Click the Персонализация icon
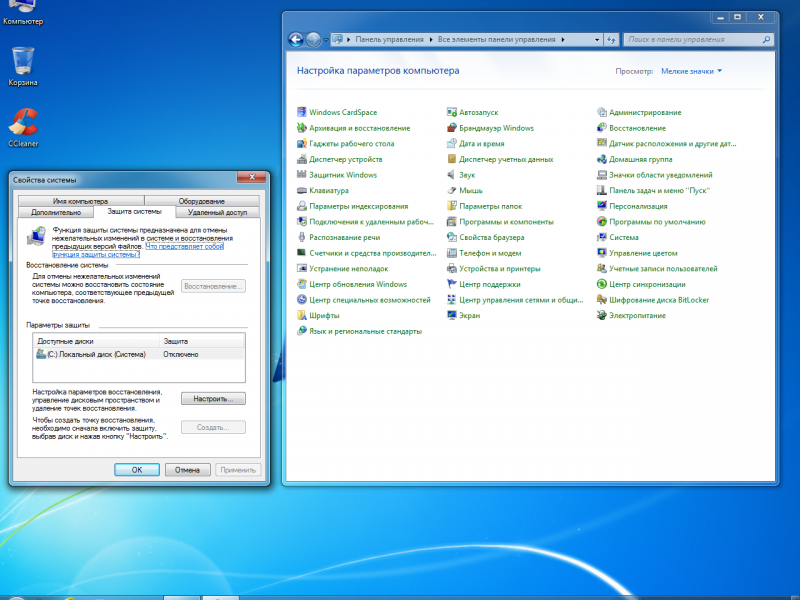 click(602, 206)
